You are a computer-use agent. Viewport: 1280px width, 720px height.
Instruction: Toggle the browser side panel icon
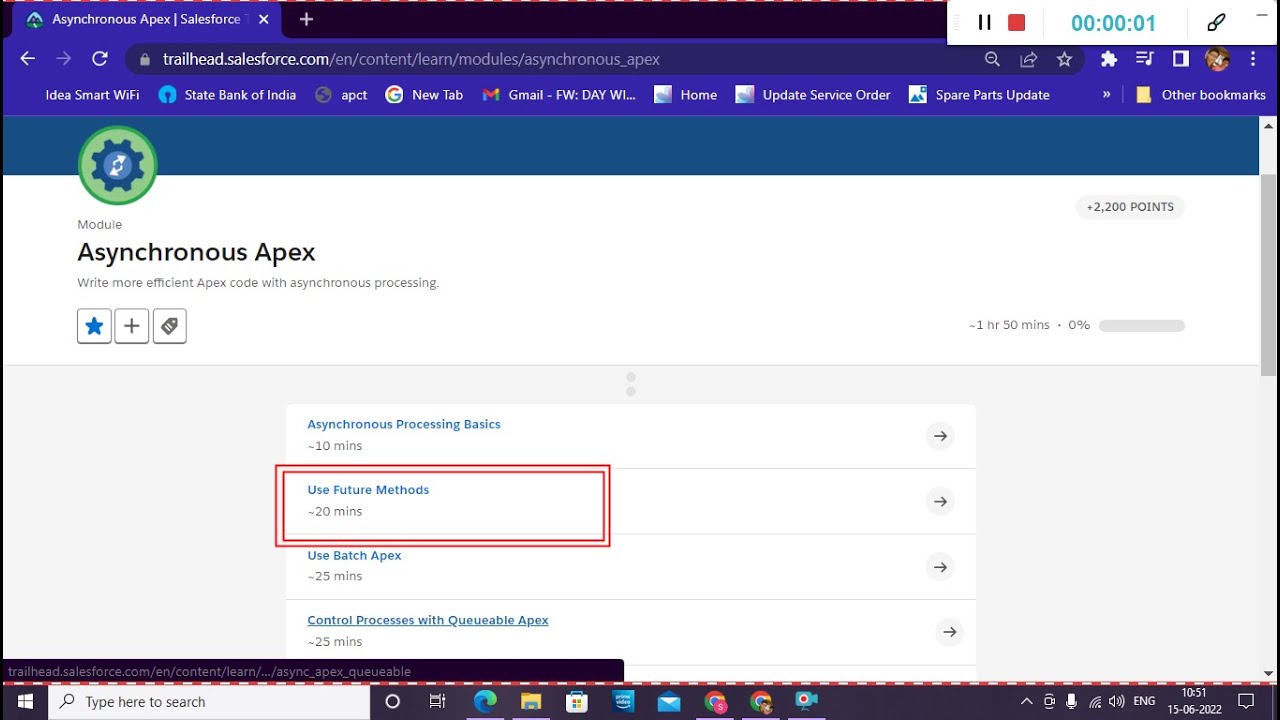click(x=1181, y=59)
